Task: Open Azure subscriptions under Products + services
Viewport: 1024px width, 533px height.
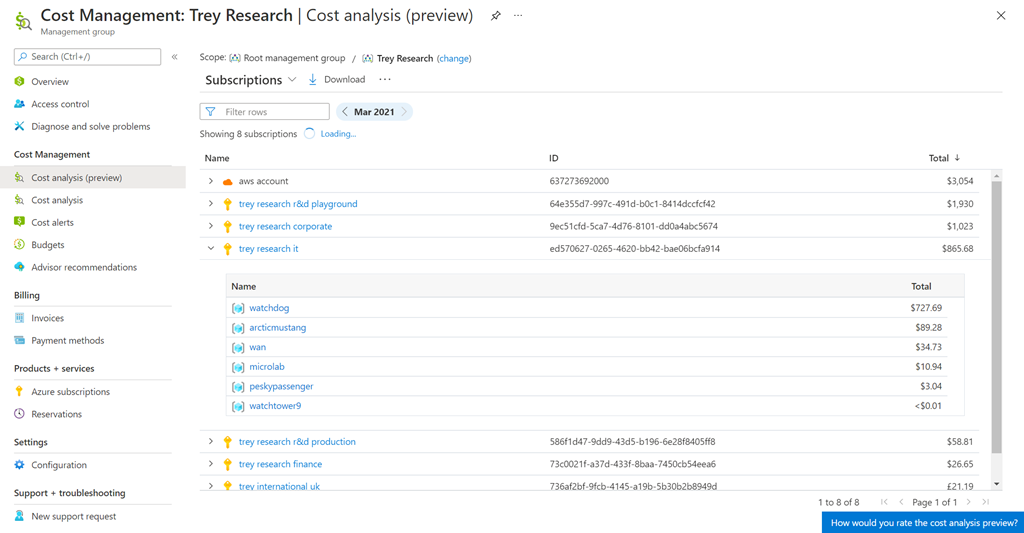Action: [x=71, y=392]
